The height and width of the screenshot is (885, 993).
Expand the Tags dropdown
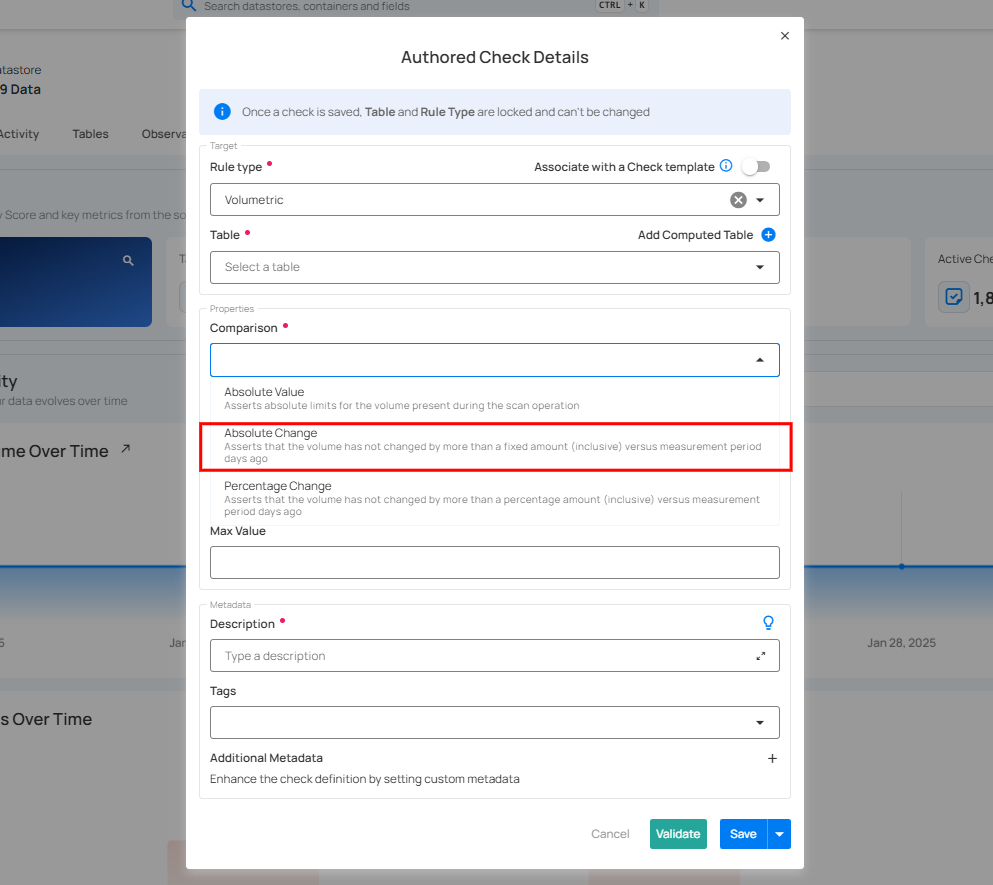point(760,722)
